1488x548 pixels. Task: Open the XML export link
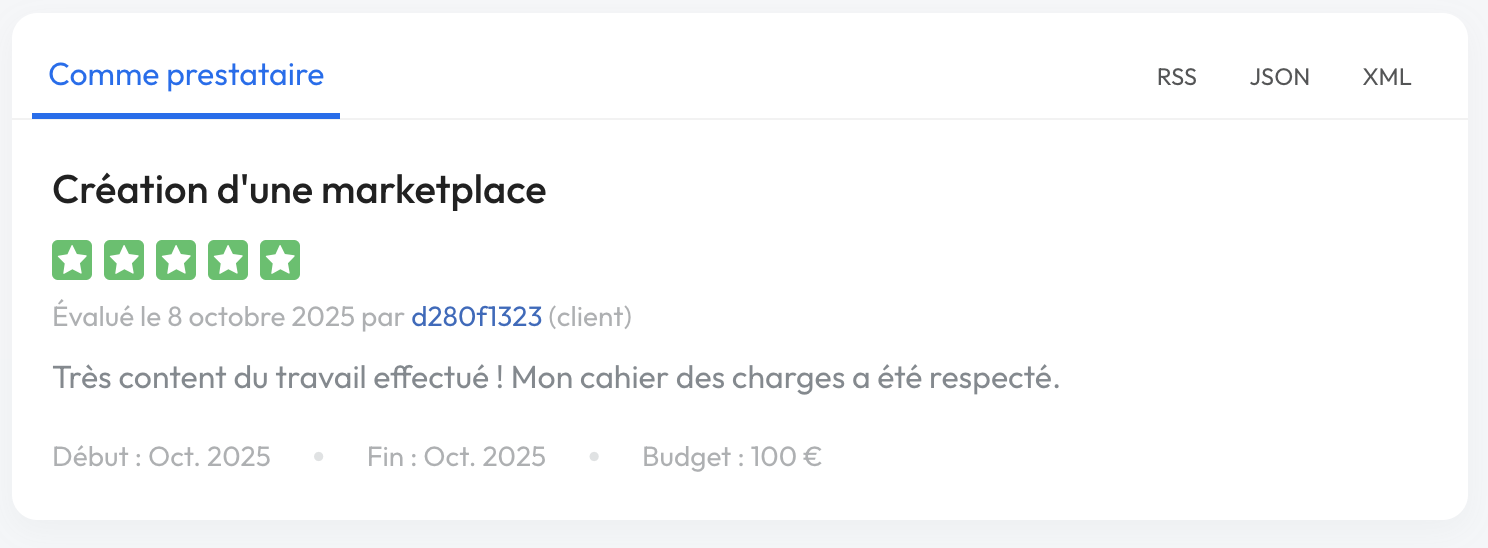coord(1387,77)
